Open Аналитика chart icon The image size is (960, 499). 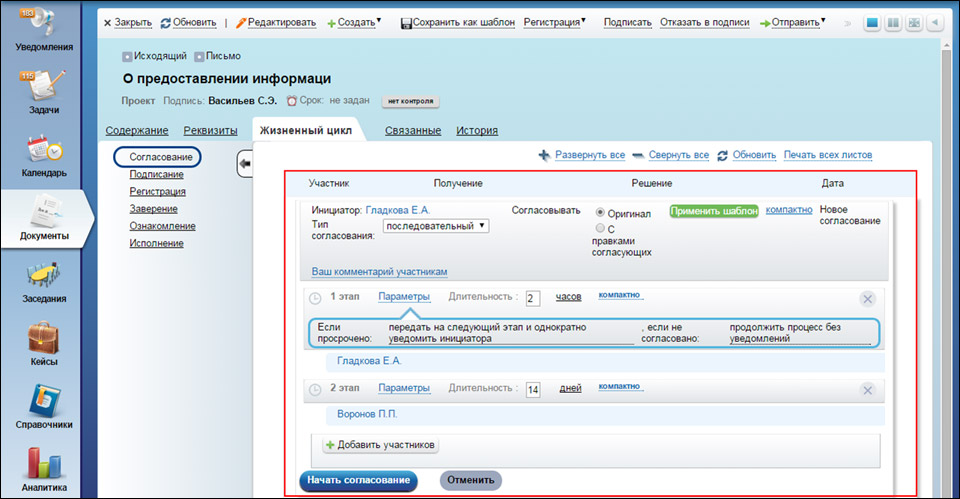(x=43, y=462)
